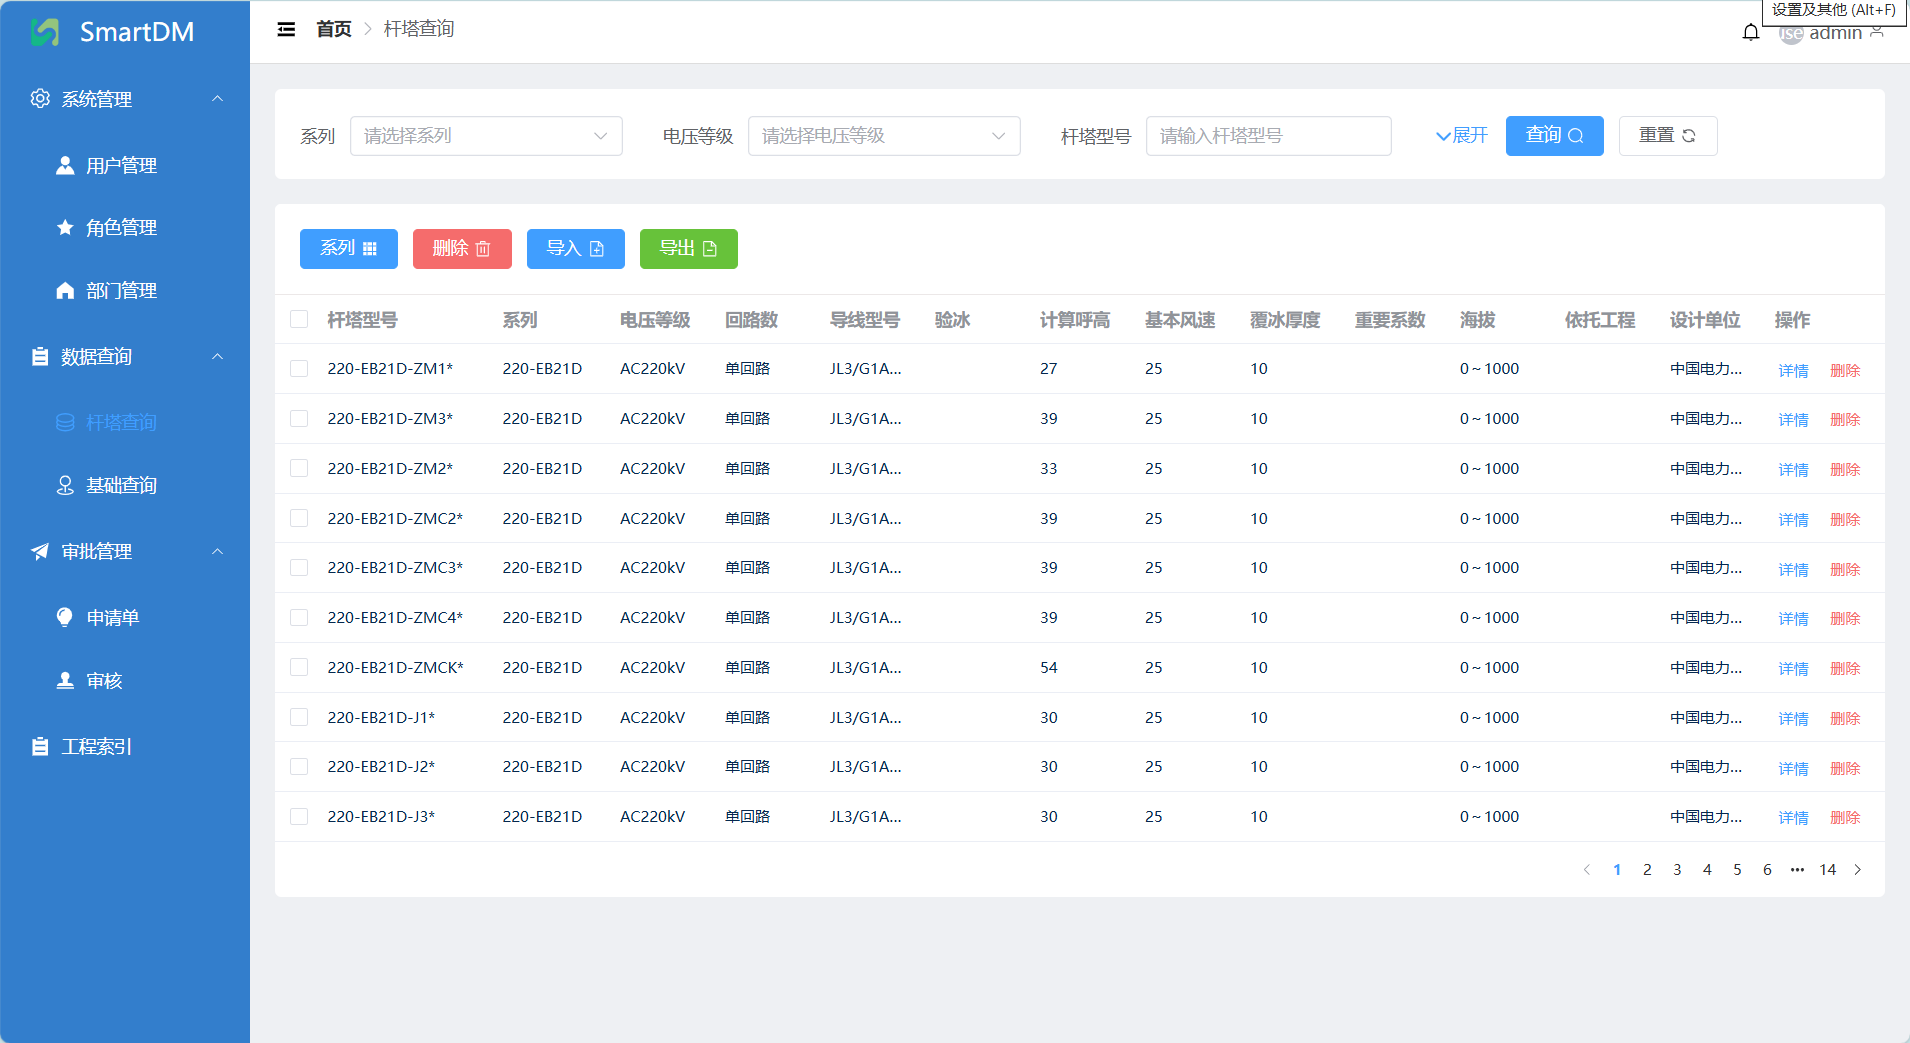Click the refresh icon in 重置
Image resolution: width=1910 pixels, height=1043 pixels.
(x=1689, y=136)
